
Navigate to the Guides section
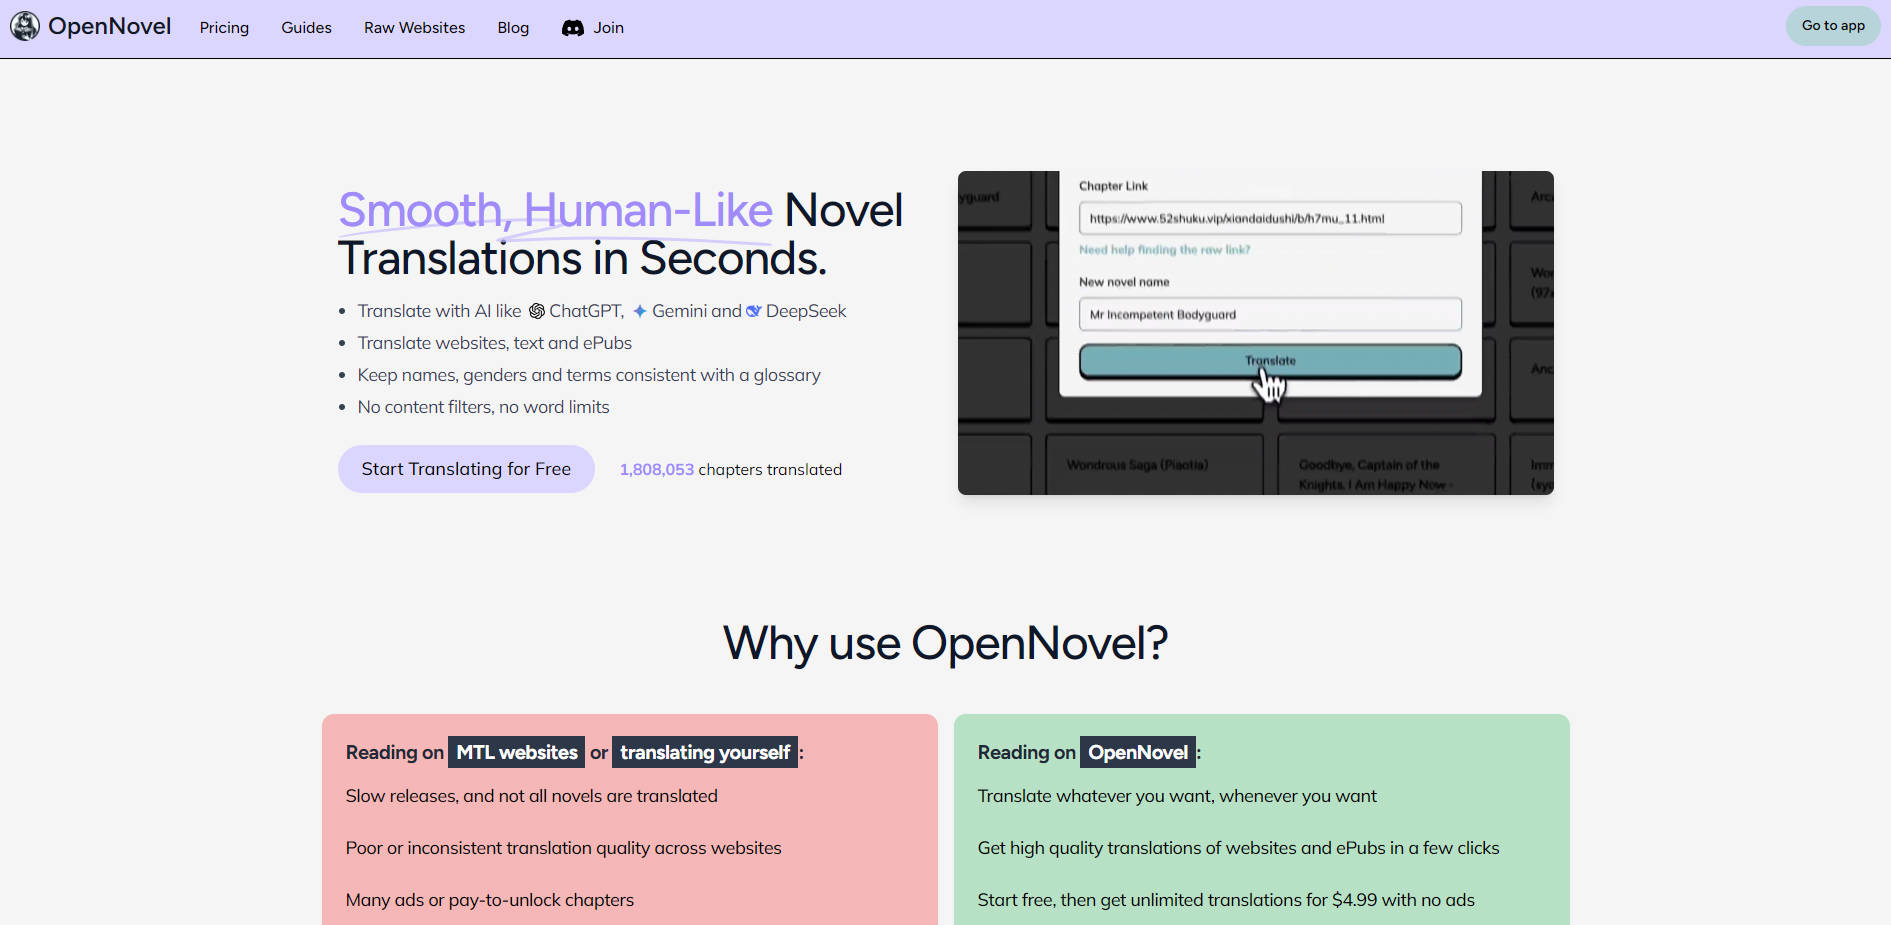(305, 27)
